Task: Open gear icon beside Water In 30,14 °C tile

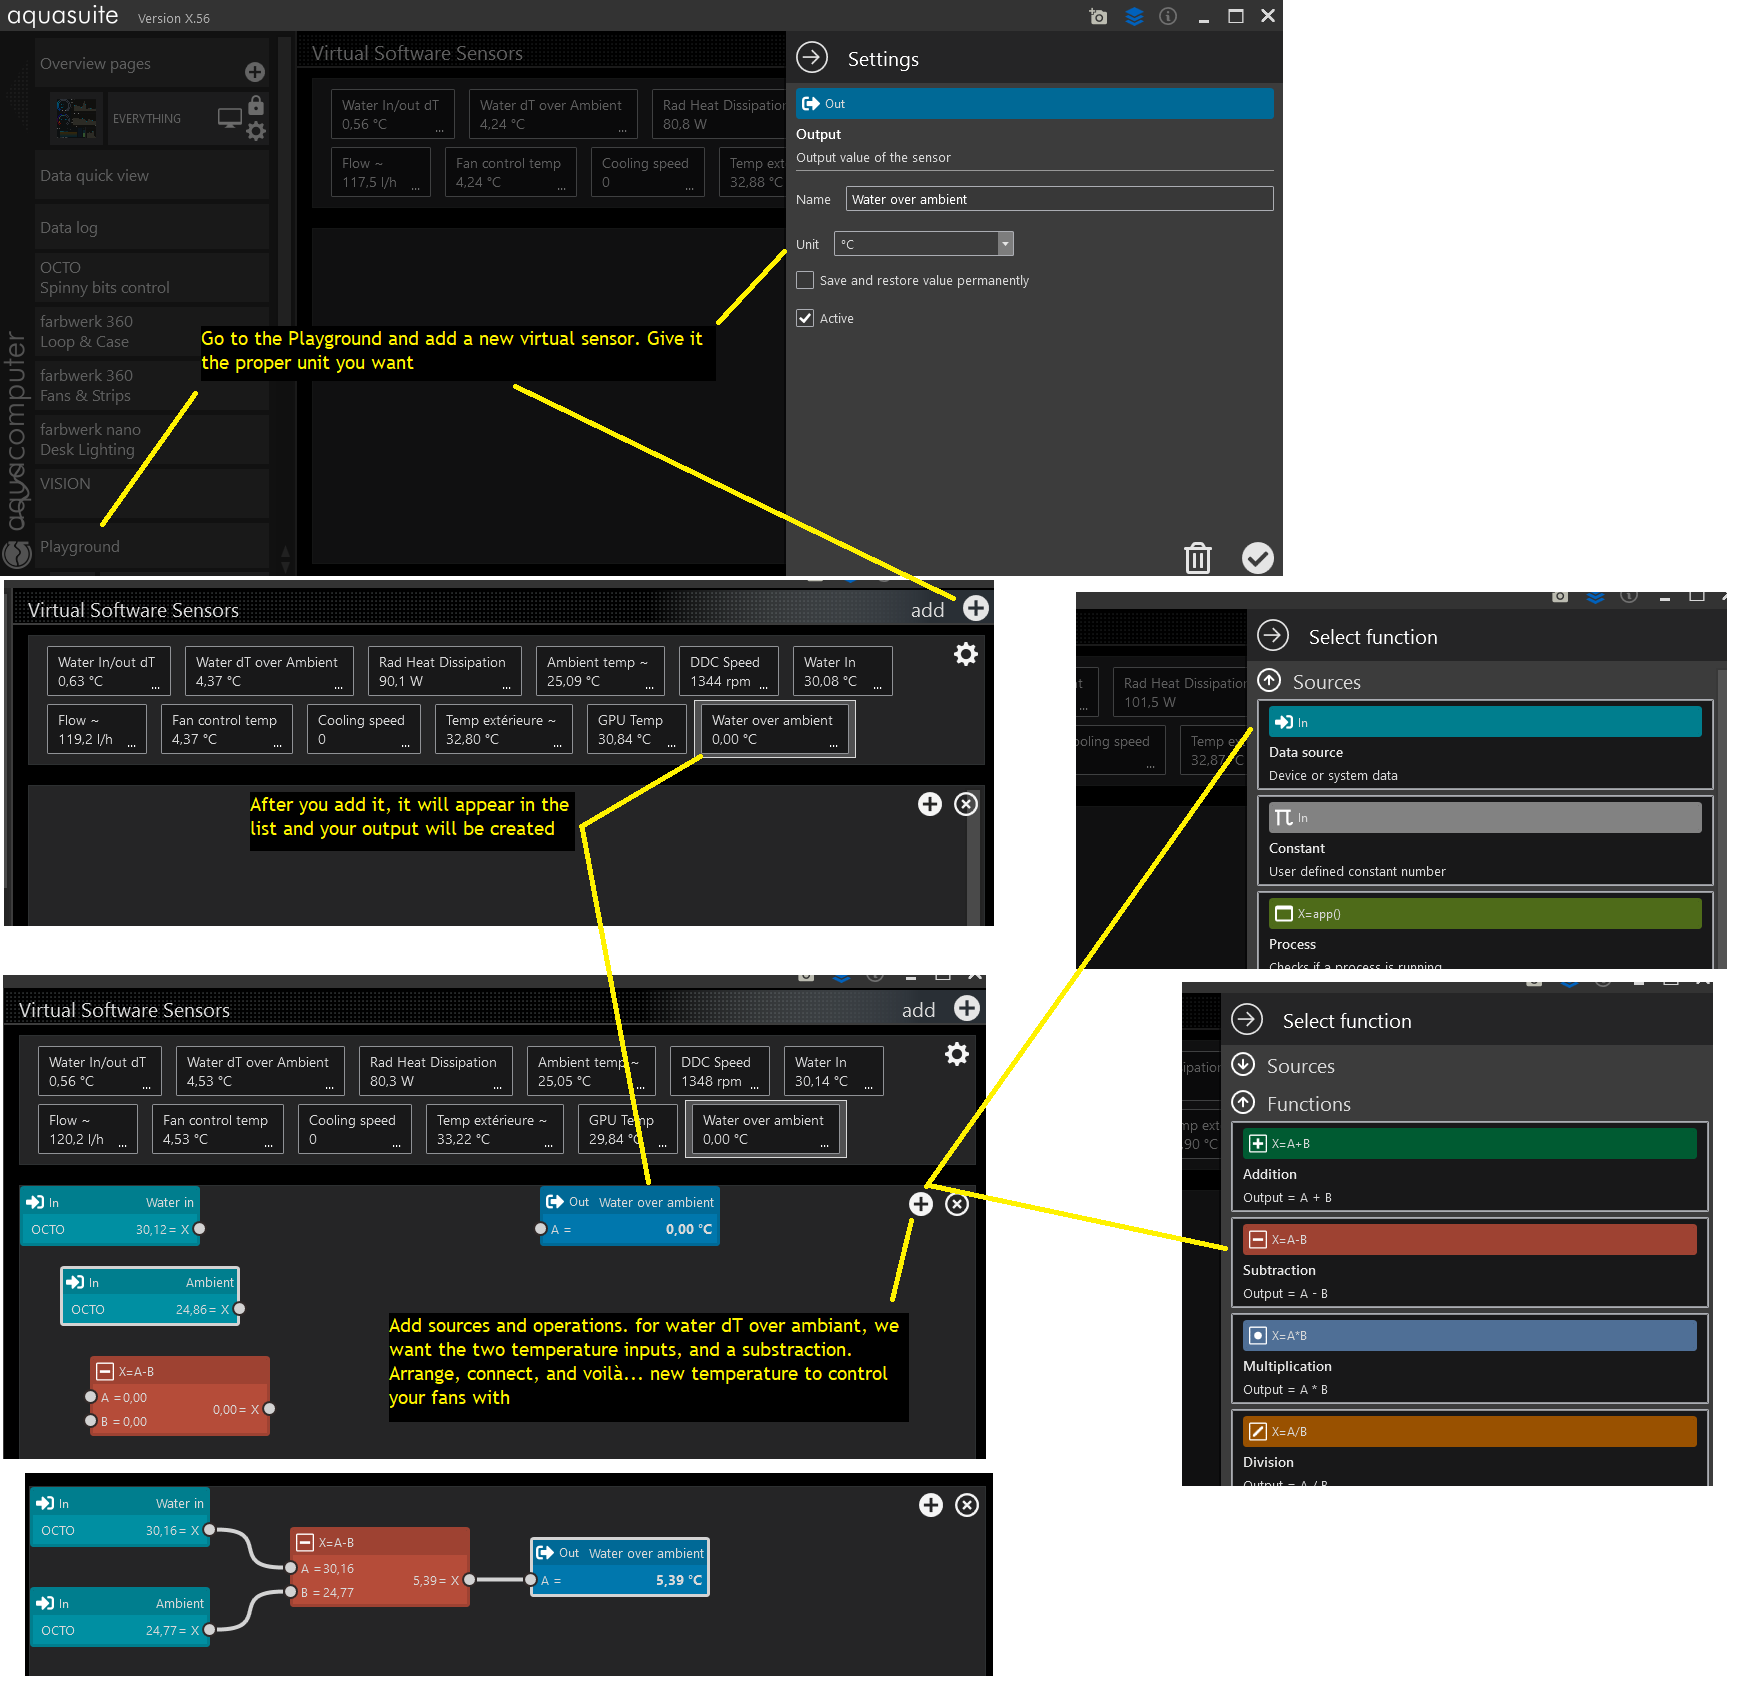Action: click(x=957, y=1054)
